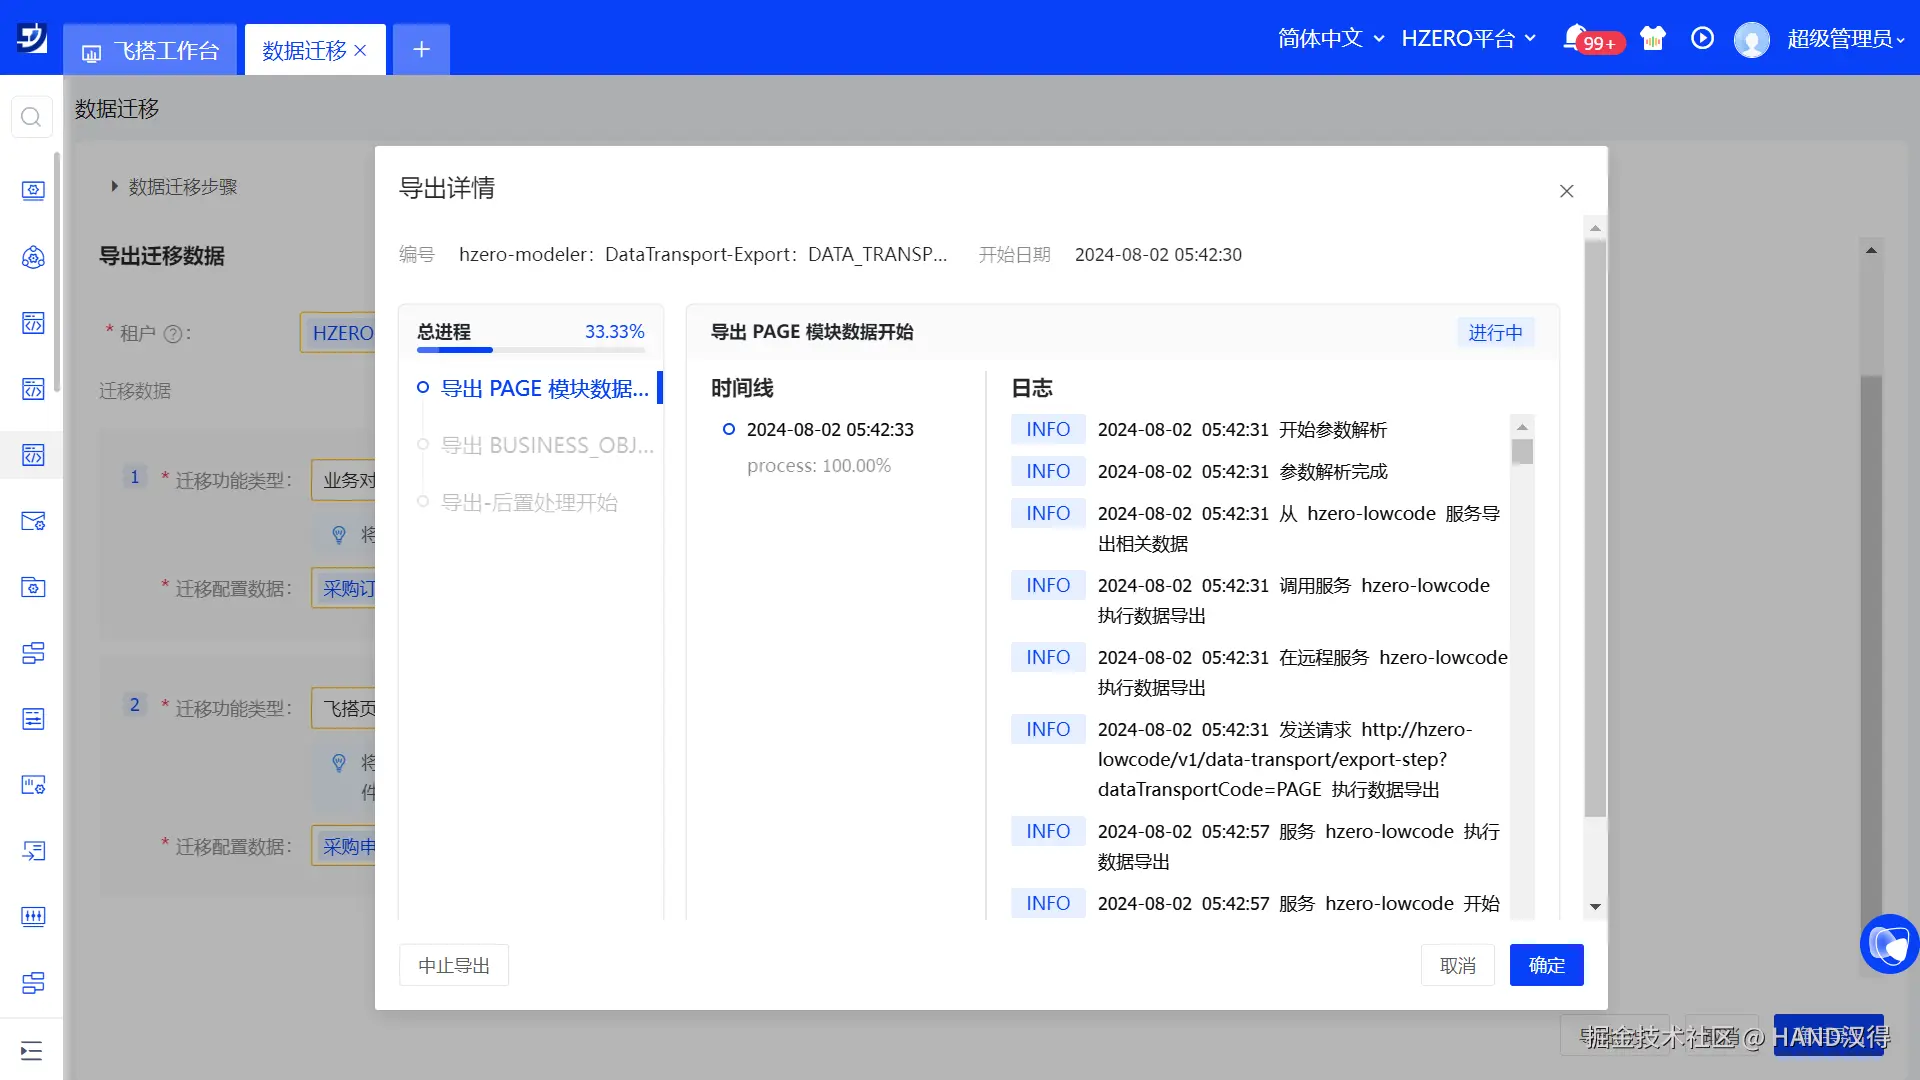1920x1080 pixels.
Task: Click the 总进程 progress bar
Action: click(531, 349)
